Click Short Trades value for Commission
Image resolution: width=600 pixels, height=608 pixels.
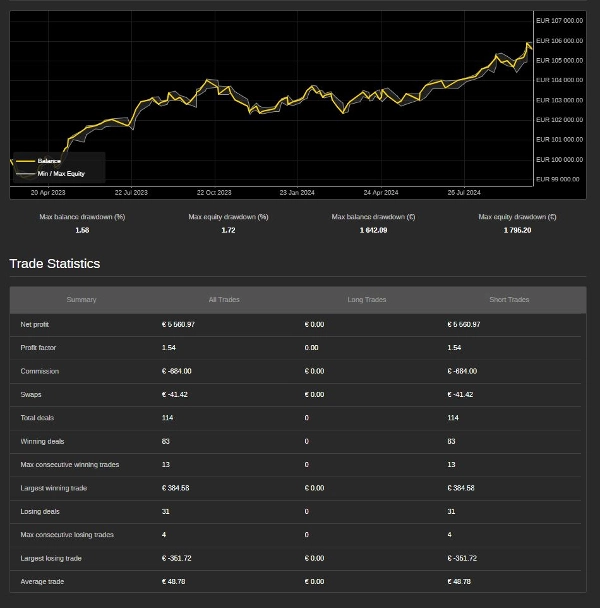point(462,371)
